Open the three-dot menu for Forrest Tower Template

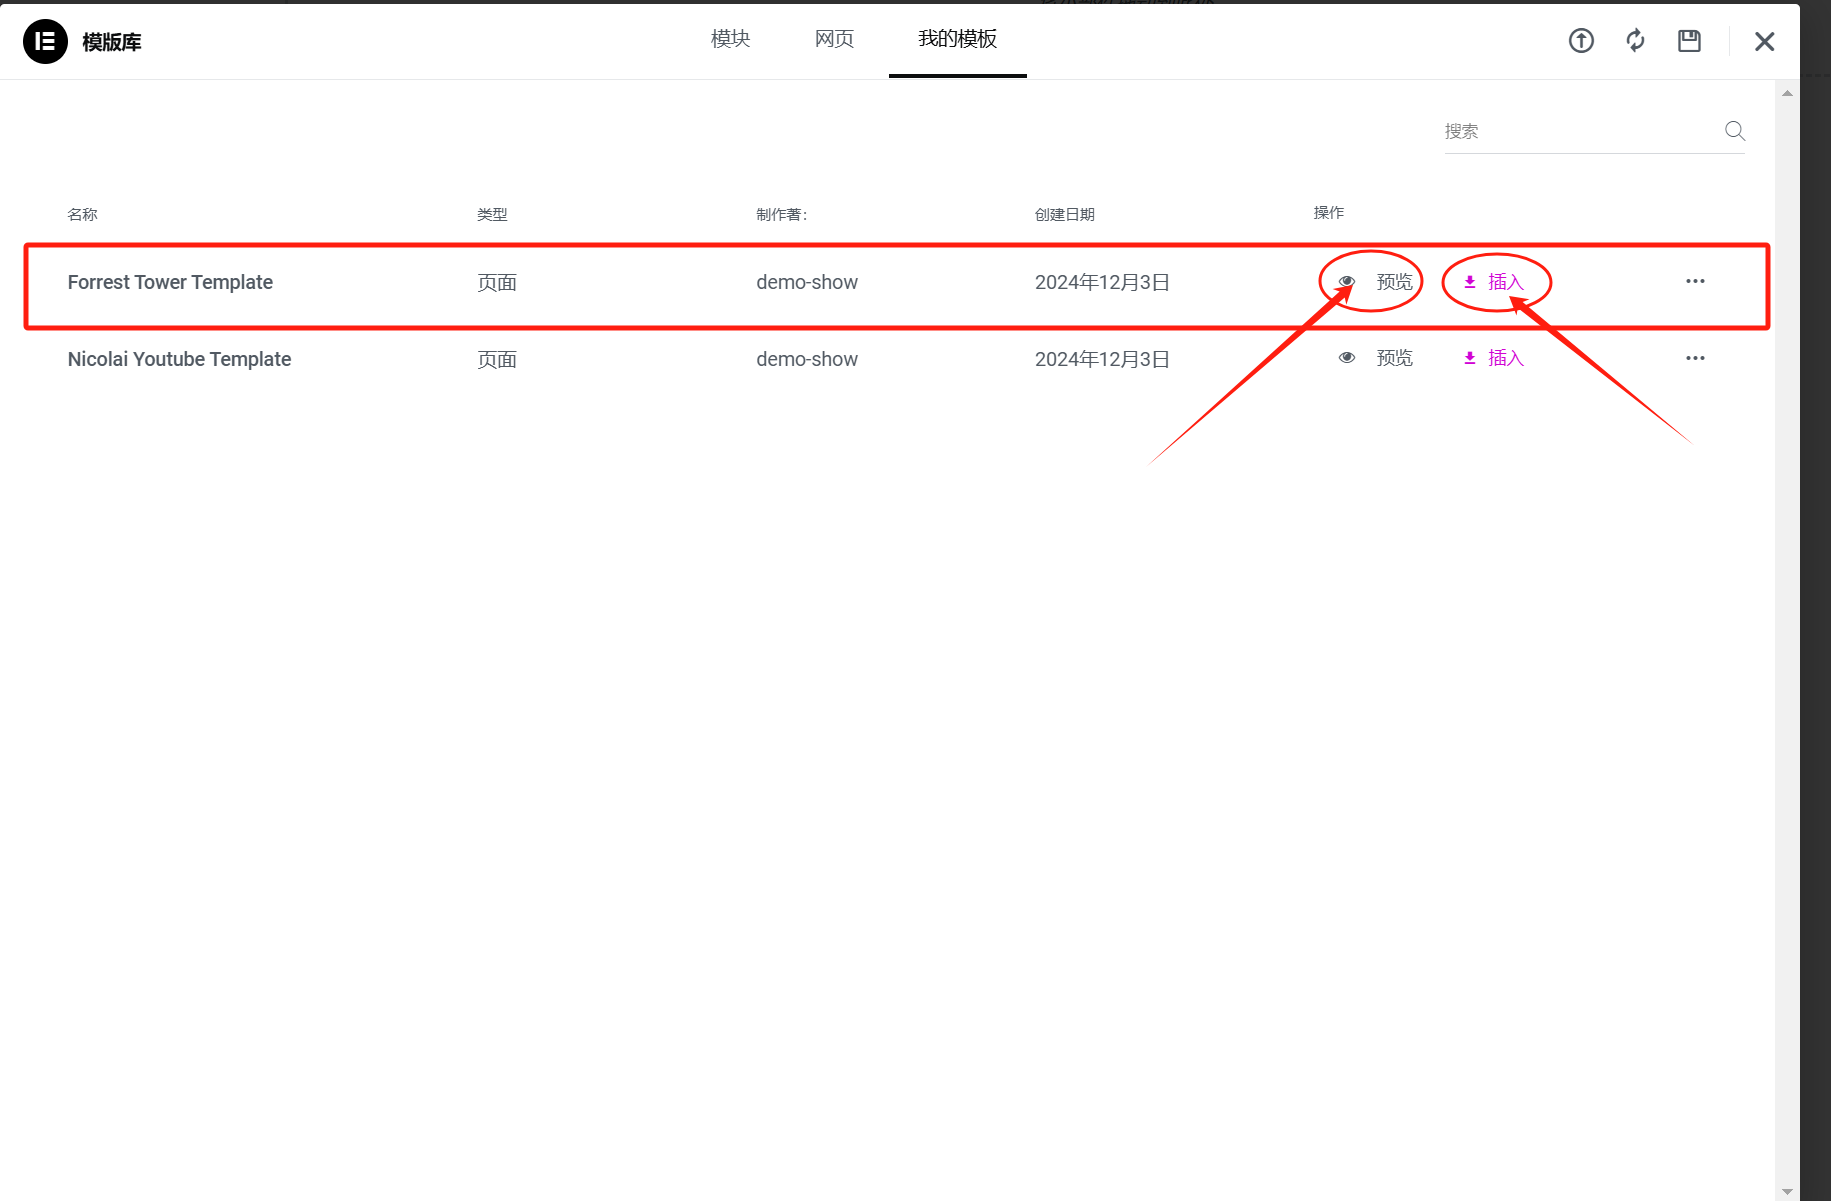tap(1695, 281)
